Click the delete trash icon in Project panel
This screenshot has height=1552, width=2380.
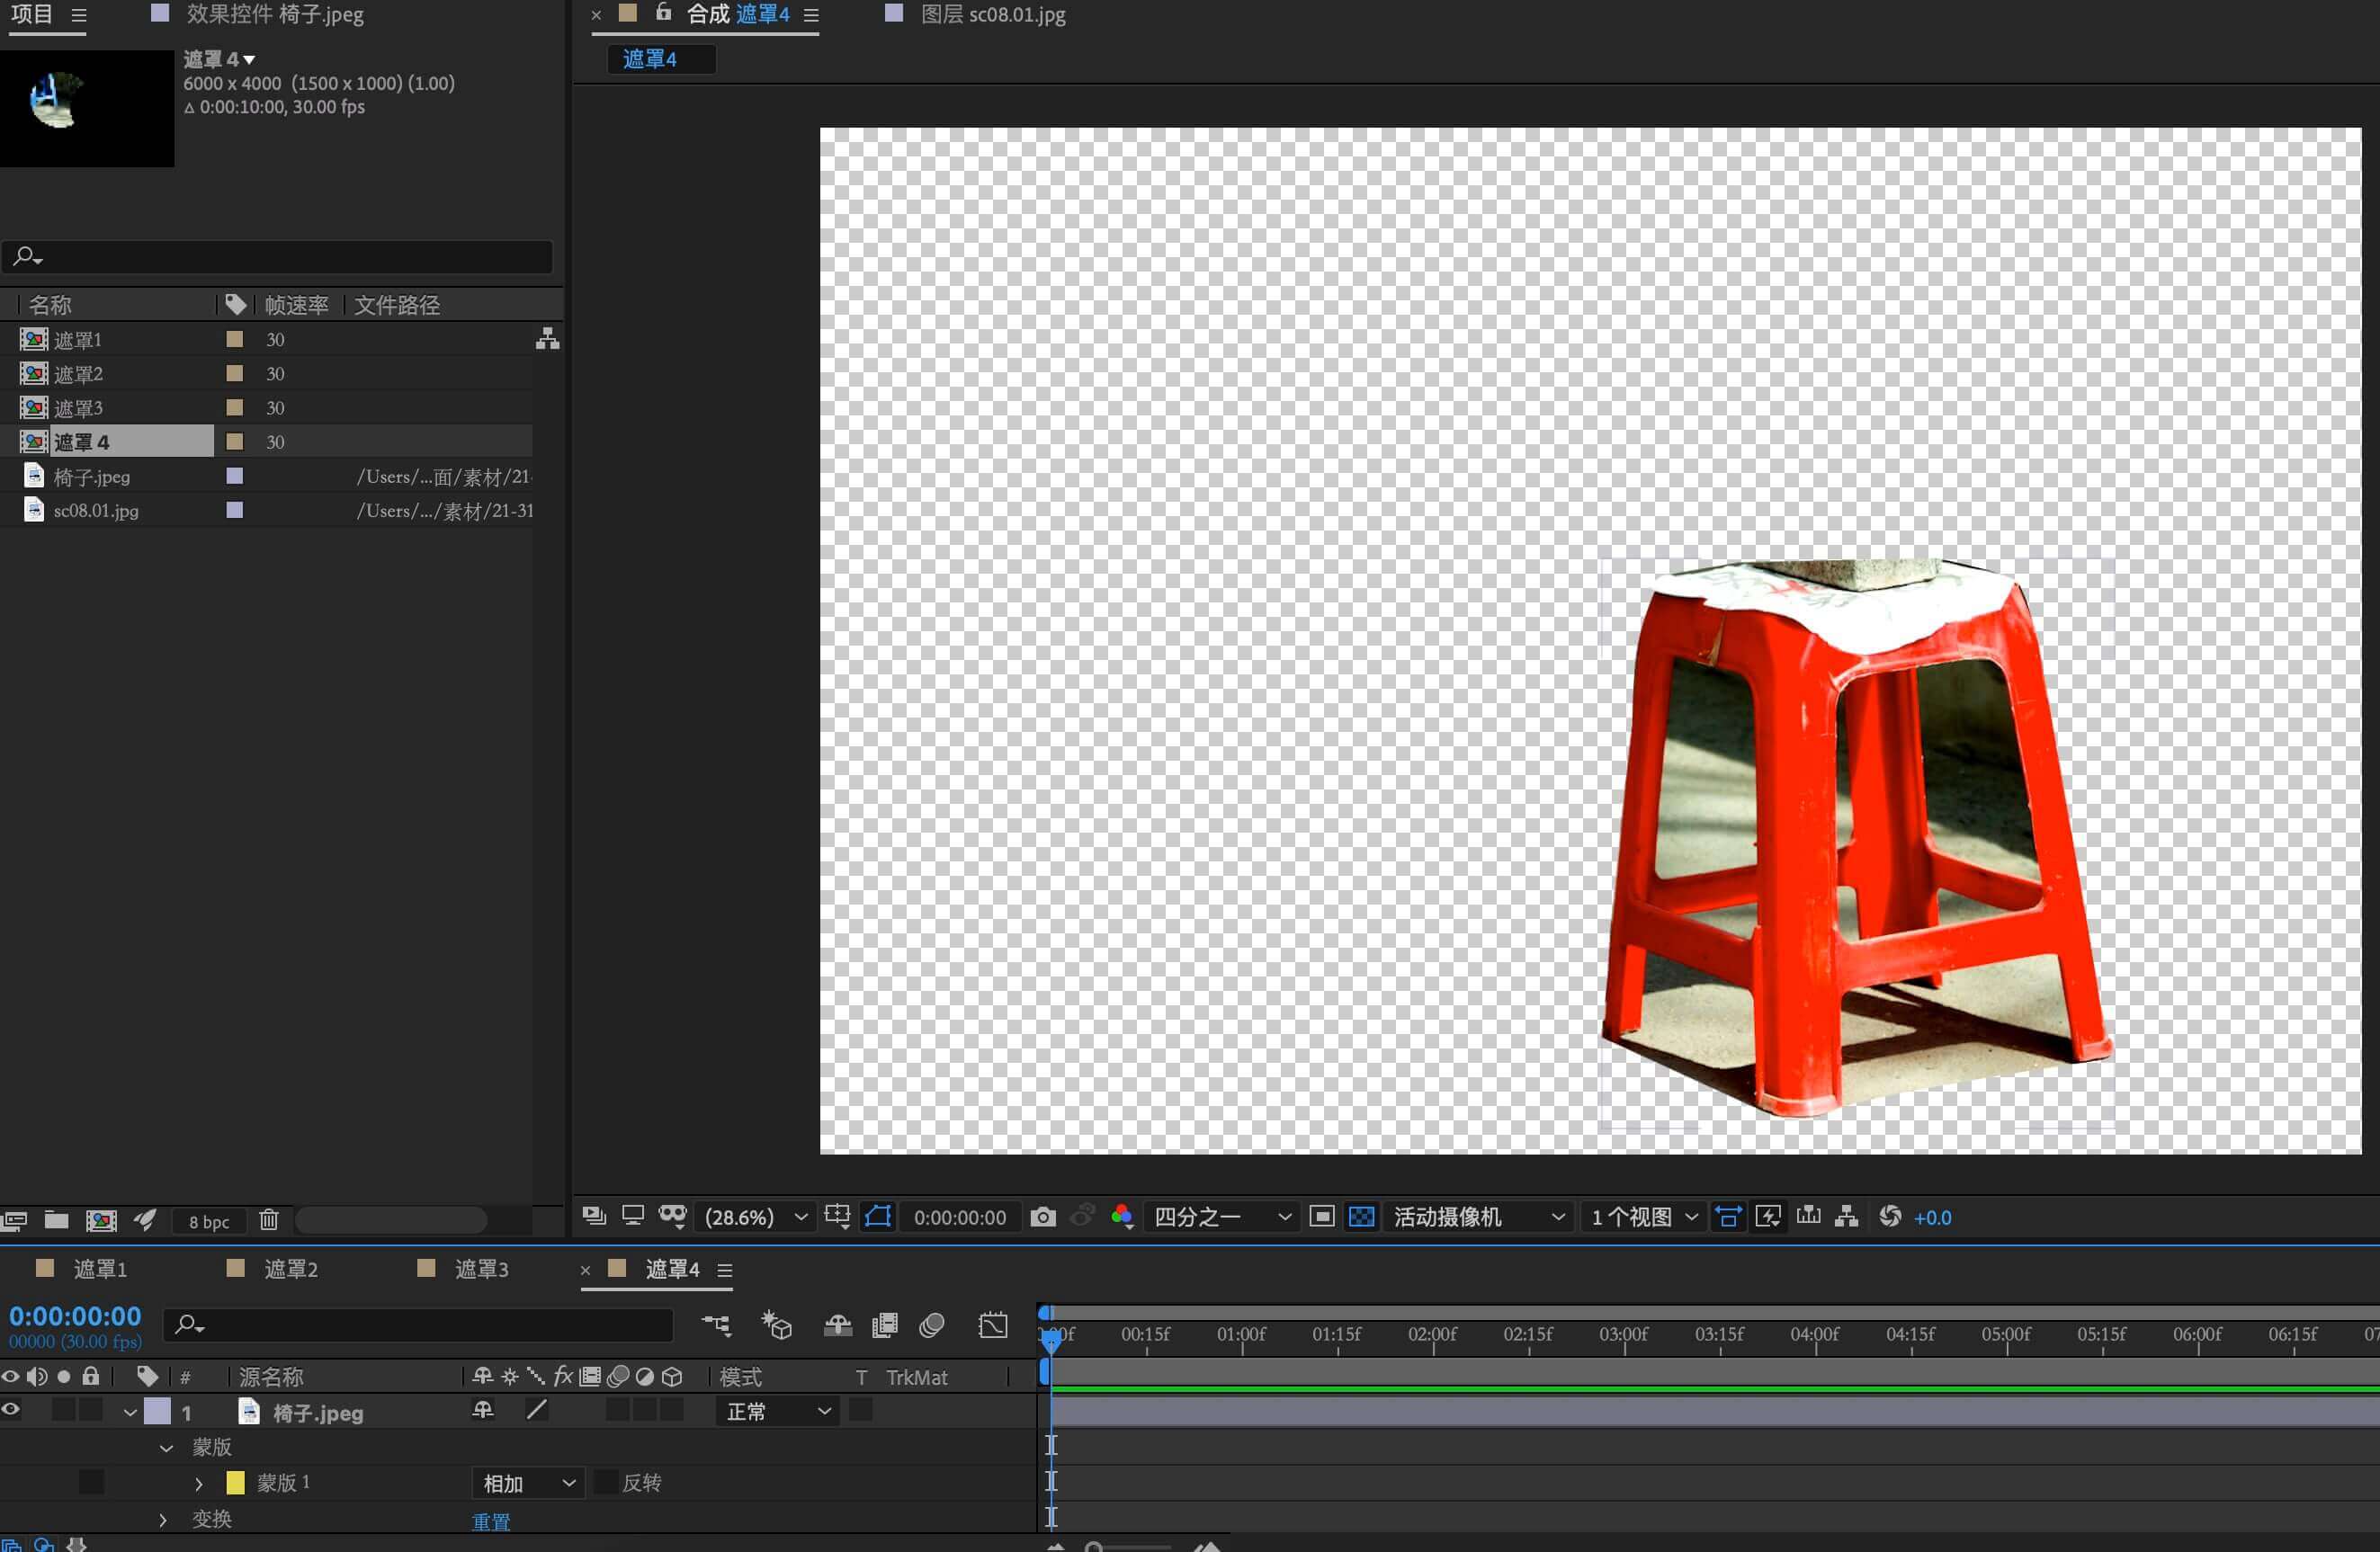tap(268, 1220)
